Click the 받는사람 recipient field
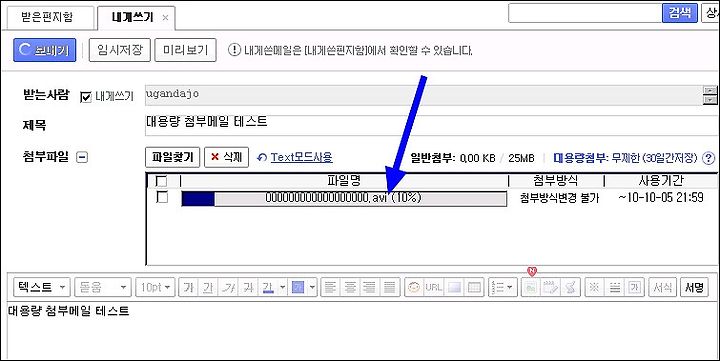 tap(424, 95)
